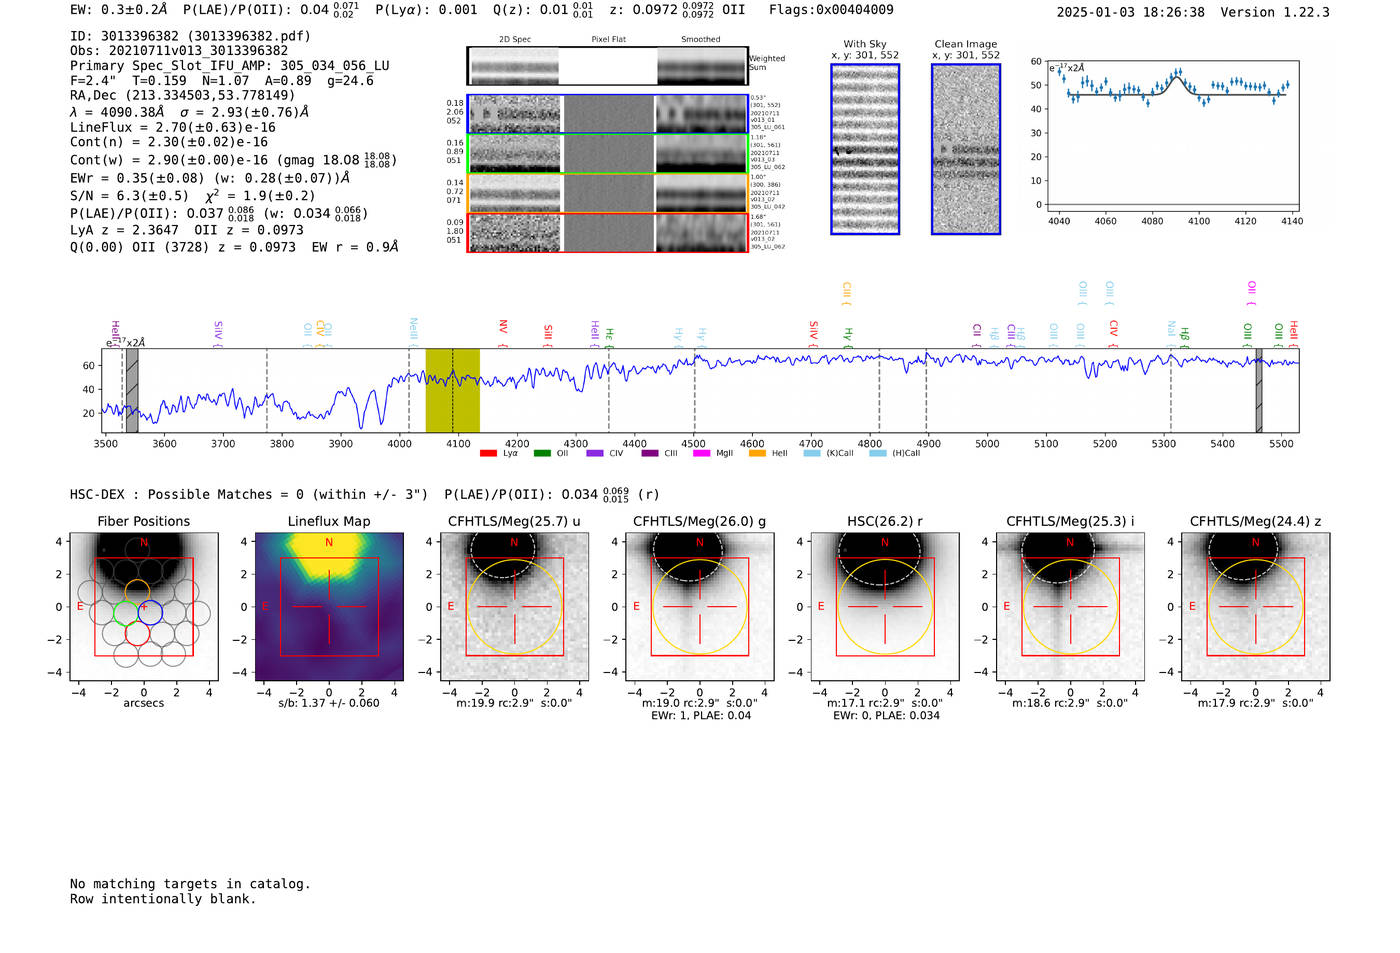Screen dimensions: 1400x953
Task: Select the green-bordered 2D spectrum row
Action: (608, 154)
